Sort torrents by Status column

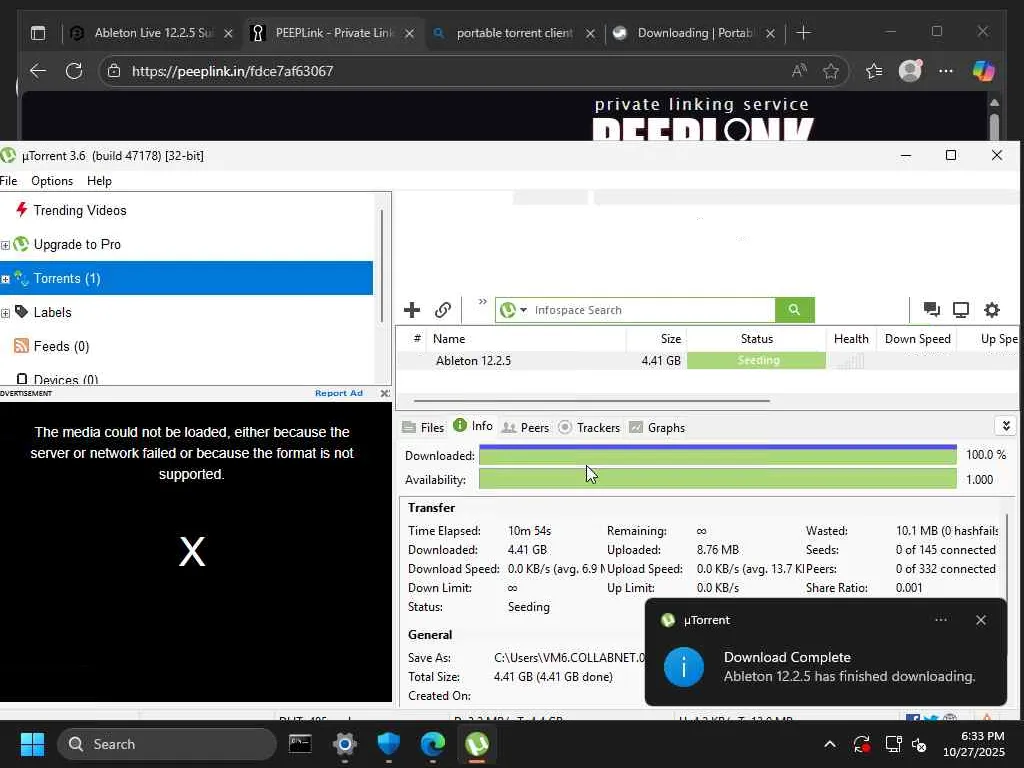click(x=756, y=339)
